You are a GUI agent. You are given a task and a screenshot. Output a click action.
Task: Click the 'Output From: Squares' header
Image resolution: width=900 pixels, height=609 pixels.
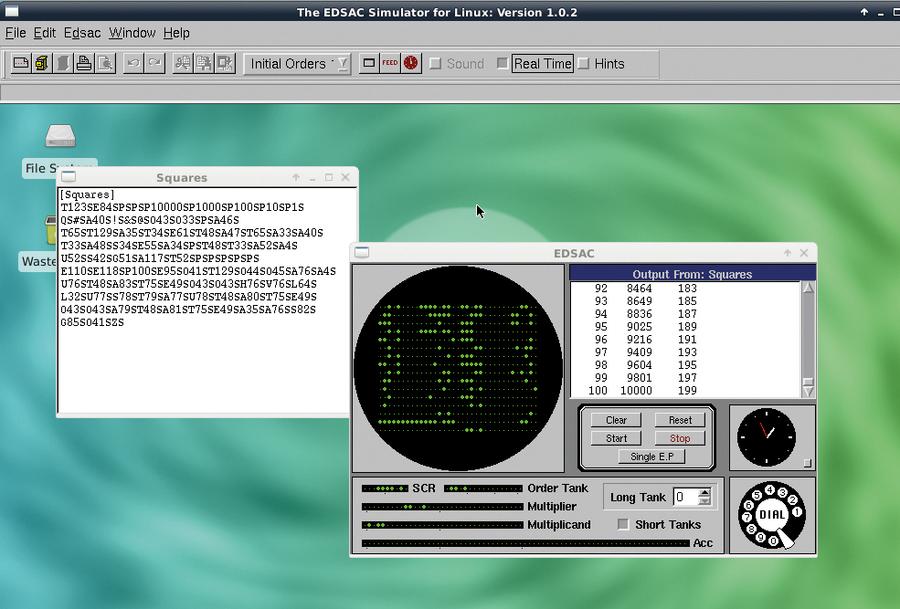(692, 274)
